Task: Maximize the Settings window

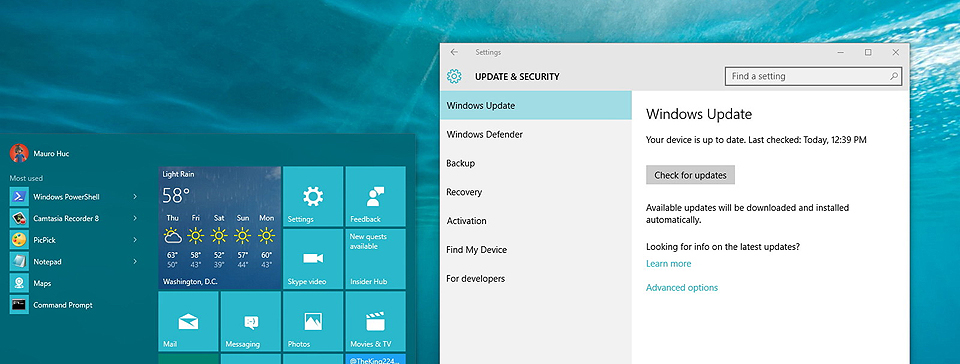Action: (868, 53)
